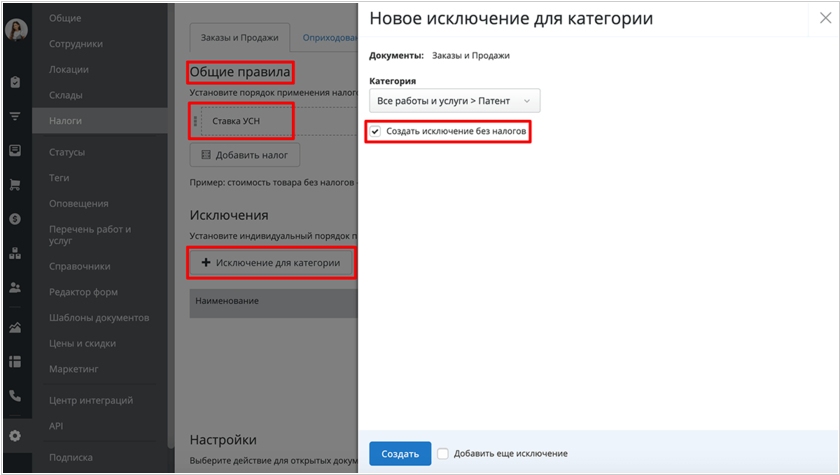Open the orders clipboard icon
This screenshot has height=475, width=840.
(15, 82)
